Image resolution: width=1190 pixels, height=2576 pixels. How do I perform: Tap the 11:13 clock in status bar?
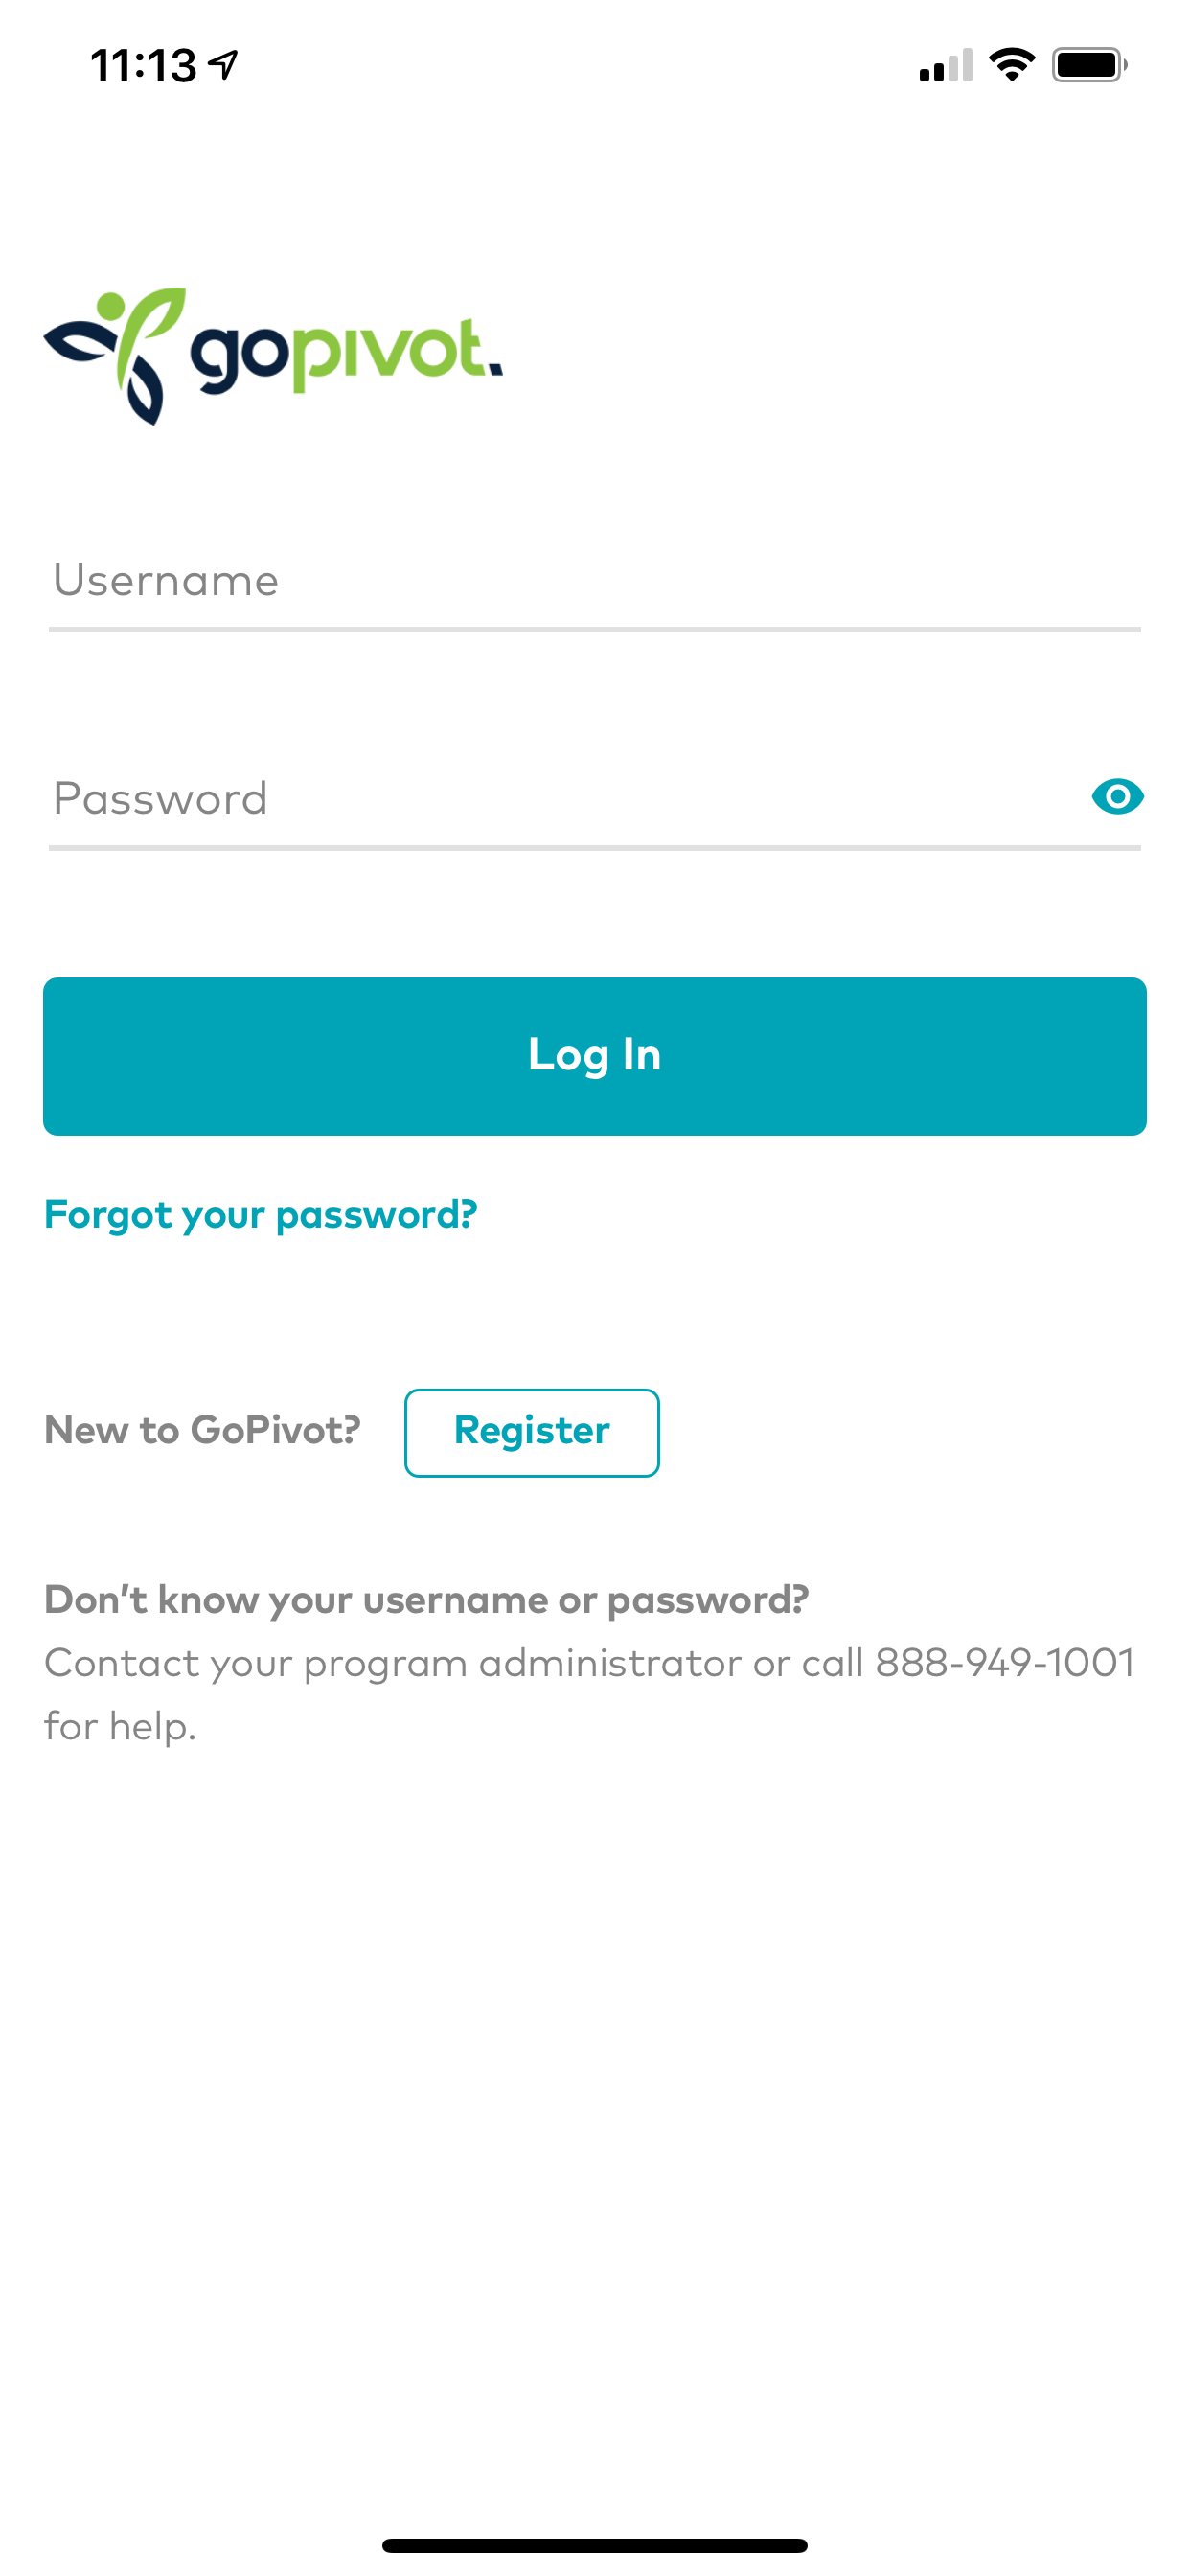pos(143,66)
